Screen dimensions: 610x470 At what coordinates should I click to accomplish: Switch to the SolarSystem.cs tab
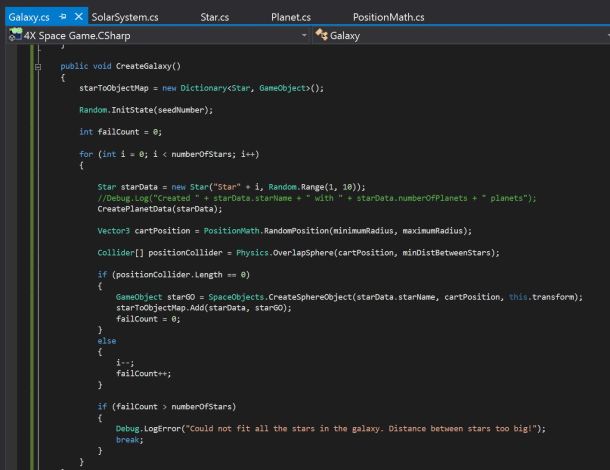[x=124, y=17]
